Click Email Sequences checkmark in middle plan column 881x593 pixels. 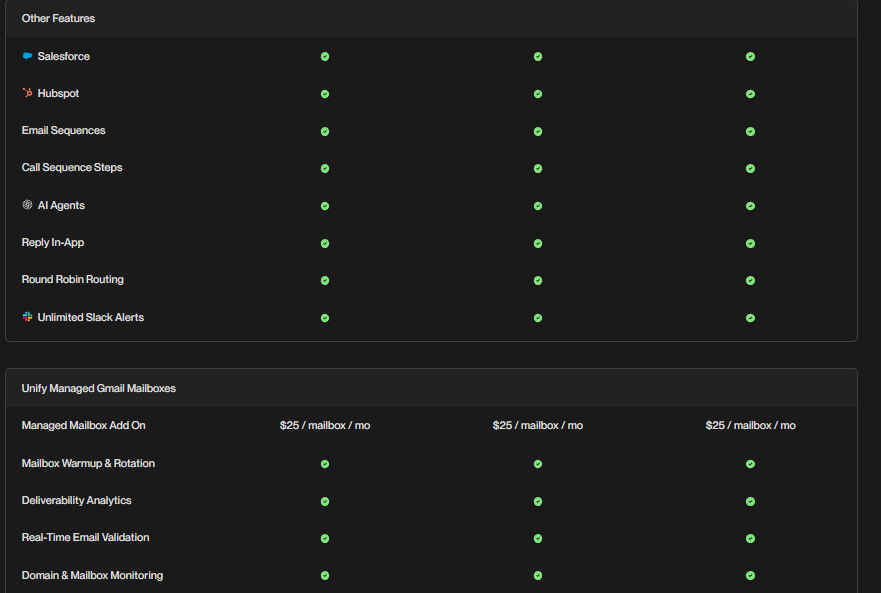[538, 132]
